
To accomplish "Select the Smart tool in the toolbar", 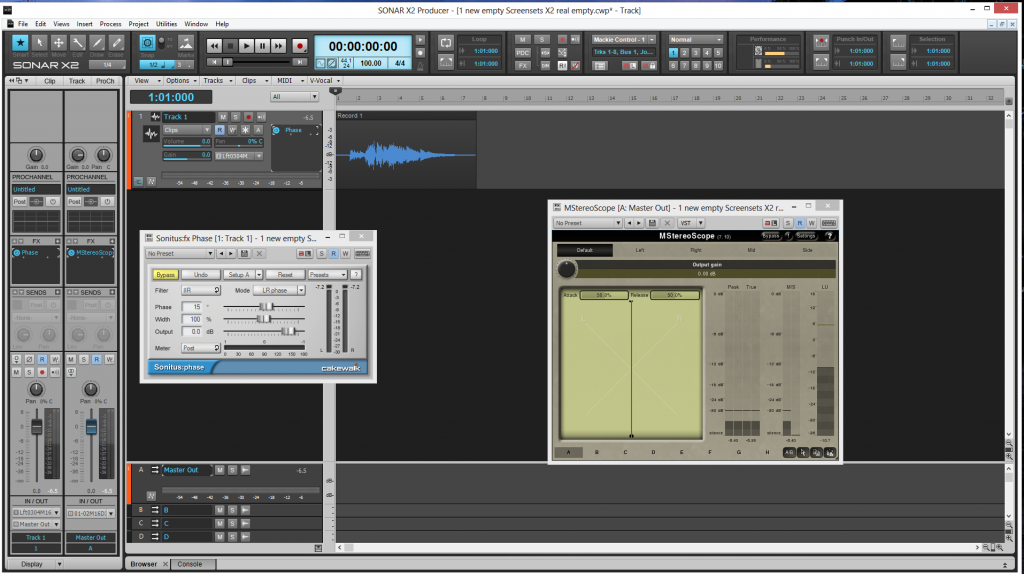I will [20, 44].
